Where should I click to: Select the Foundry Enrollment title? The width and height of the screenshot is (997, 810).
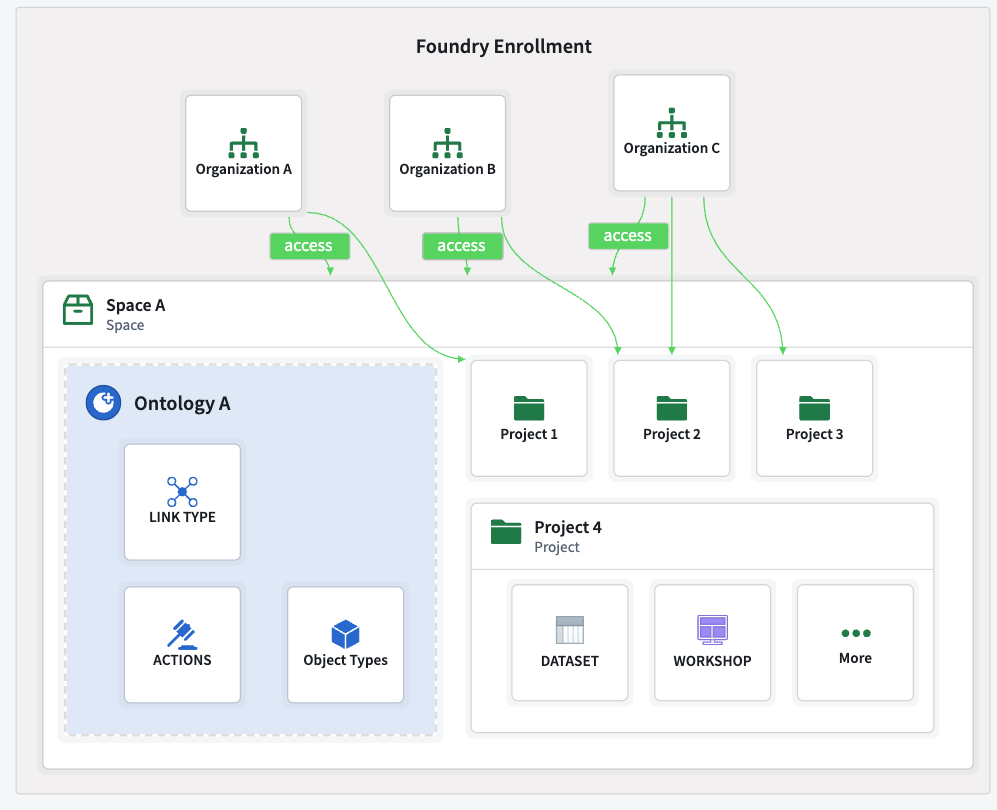[503, 46]
